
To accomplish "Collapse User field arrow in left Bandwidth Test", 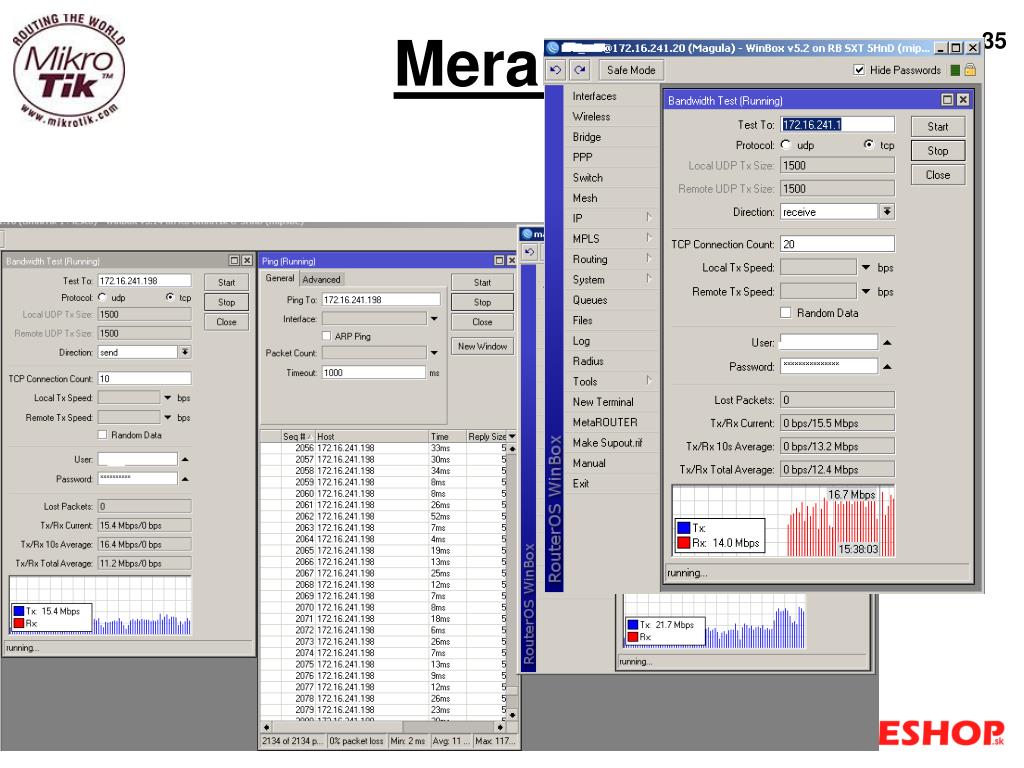I will (185, 460).
